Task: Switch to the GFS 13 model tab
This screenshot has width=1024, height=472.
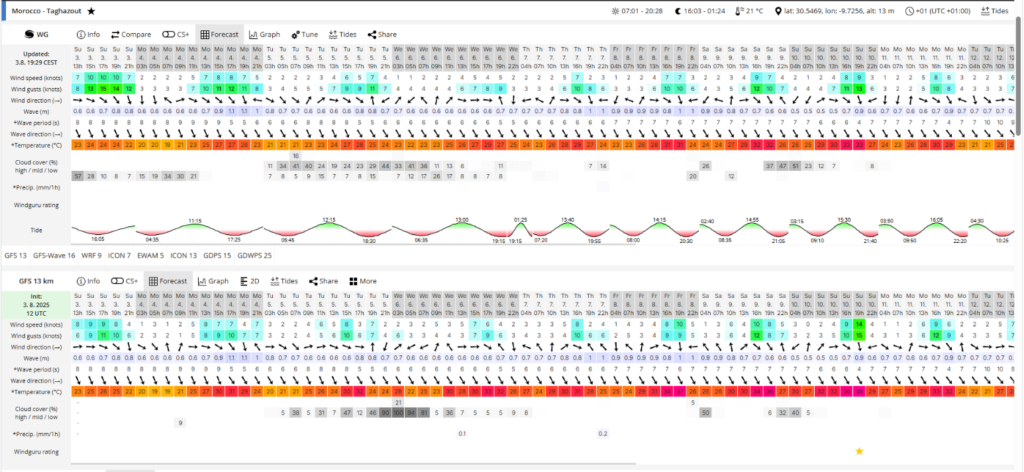Action: (x=15, y=255)
